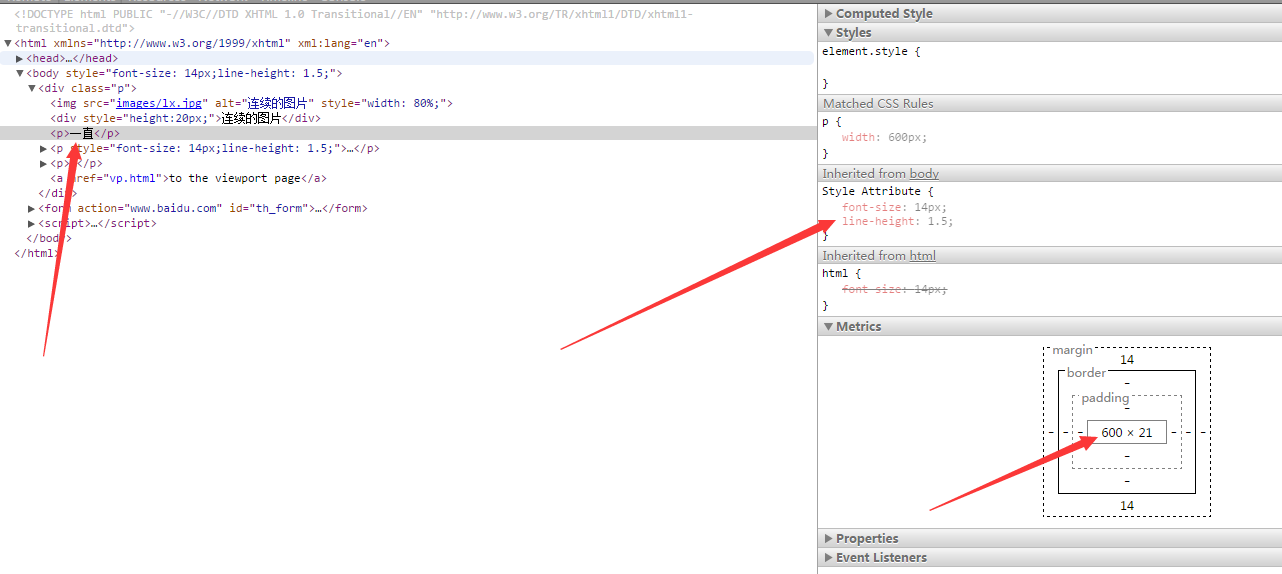
Task: Collapse the html root element
Action: click(x=8, y=44)
